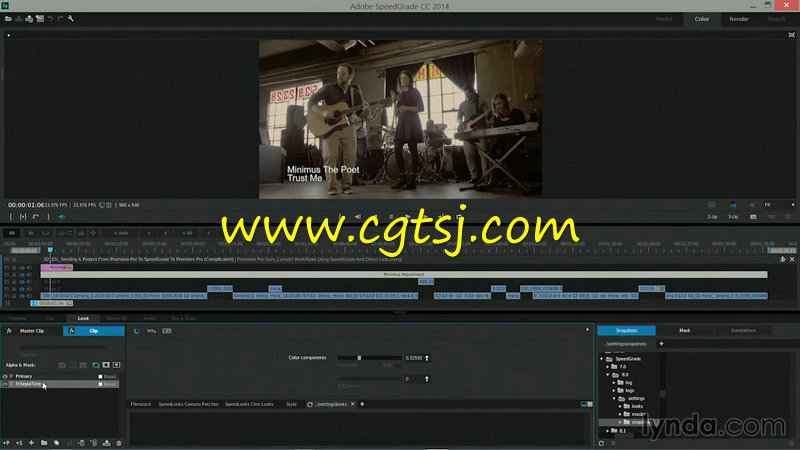Expand the log folder
This screenshot has width=800, height=450.
614,383
